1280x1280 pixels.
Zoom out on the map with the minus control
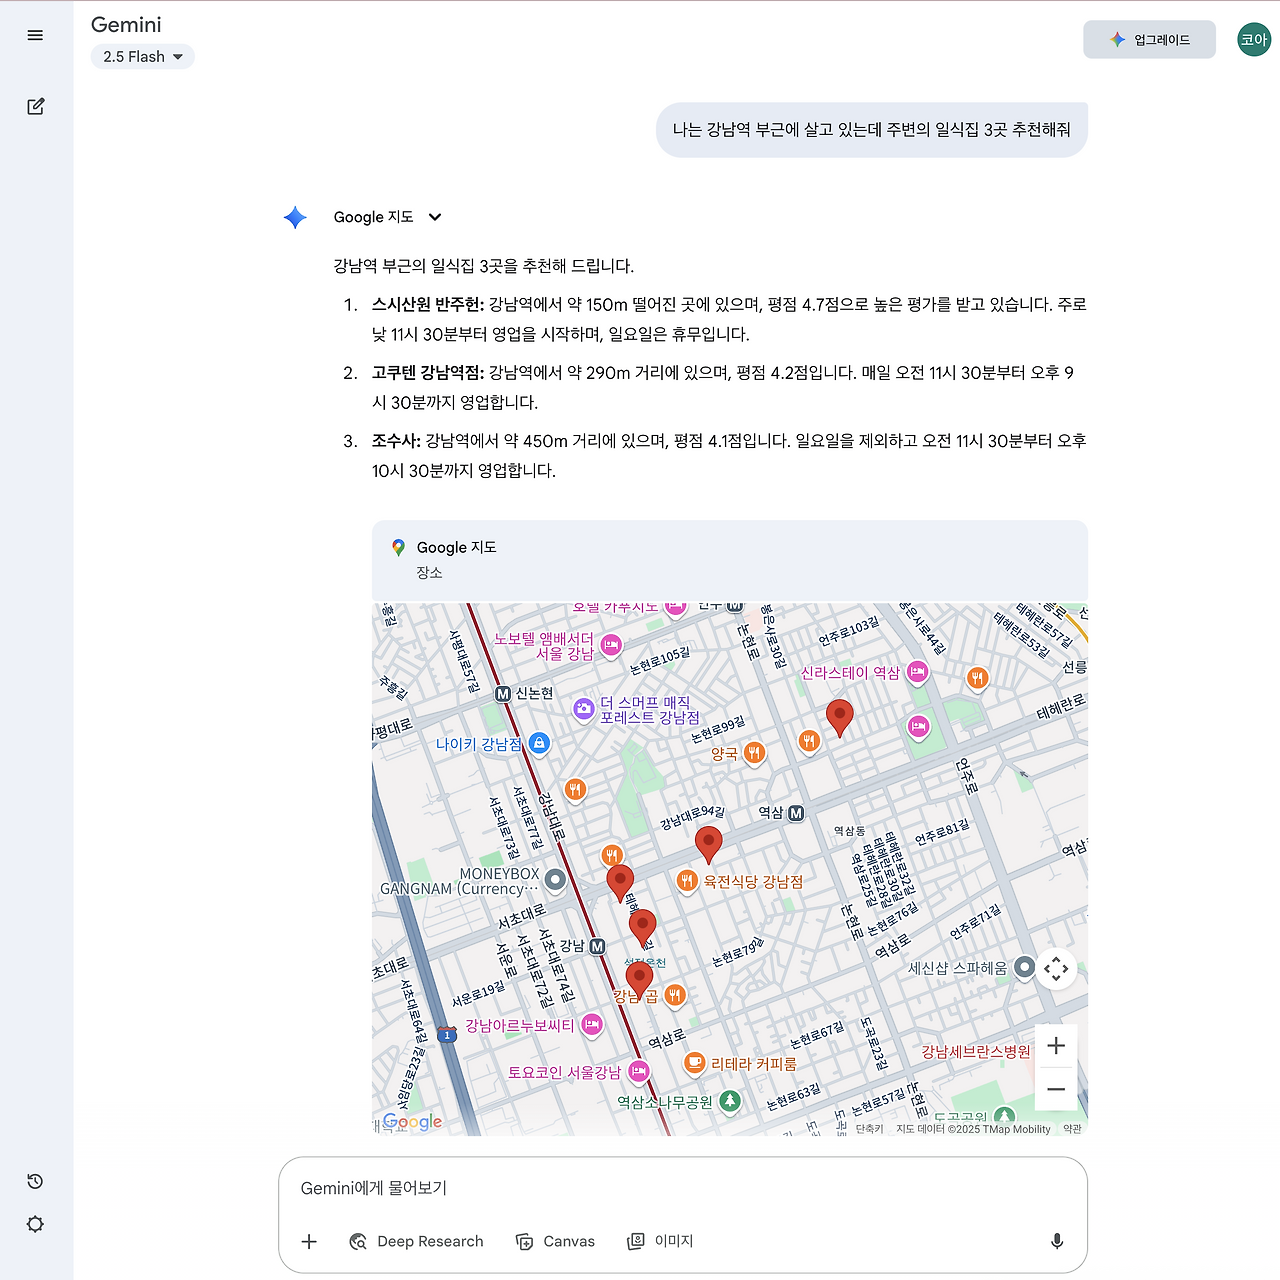tap(1056, 1088)
